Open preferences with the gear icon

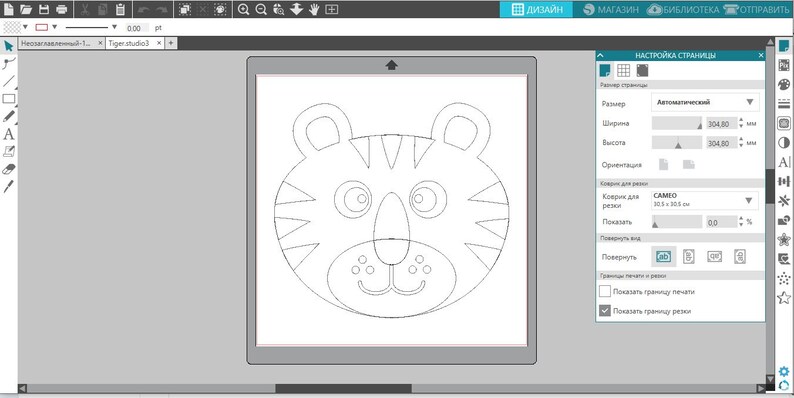tap(784, 372)
